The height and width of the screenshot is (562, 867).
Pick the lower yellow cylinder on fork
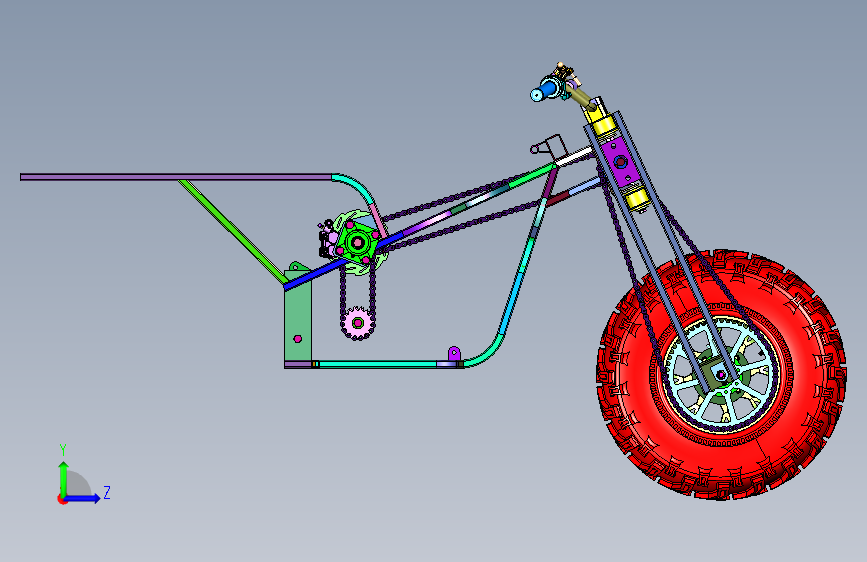636,199
